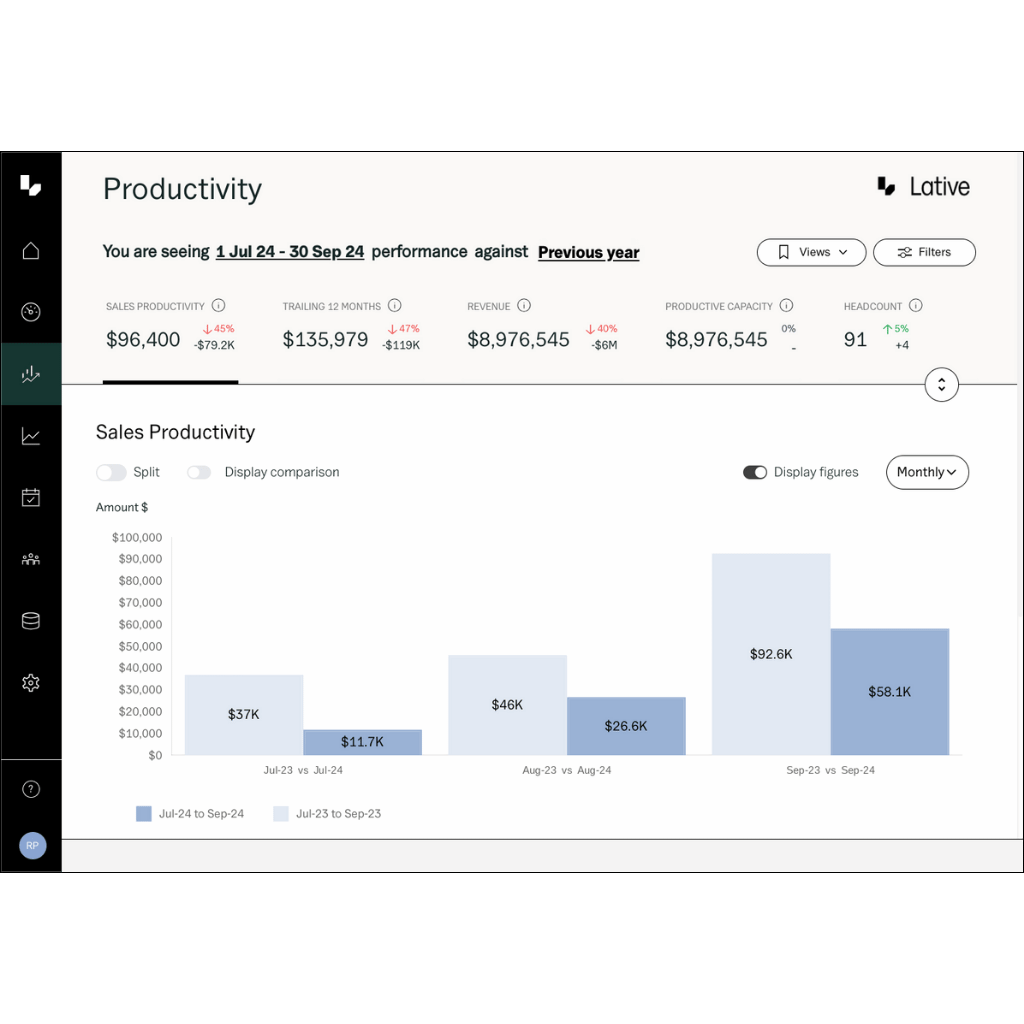Click the Sales Productivity info icon
Viewport: 1024px width, 1024px height.
pos(219,306)
